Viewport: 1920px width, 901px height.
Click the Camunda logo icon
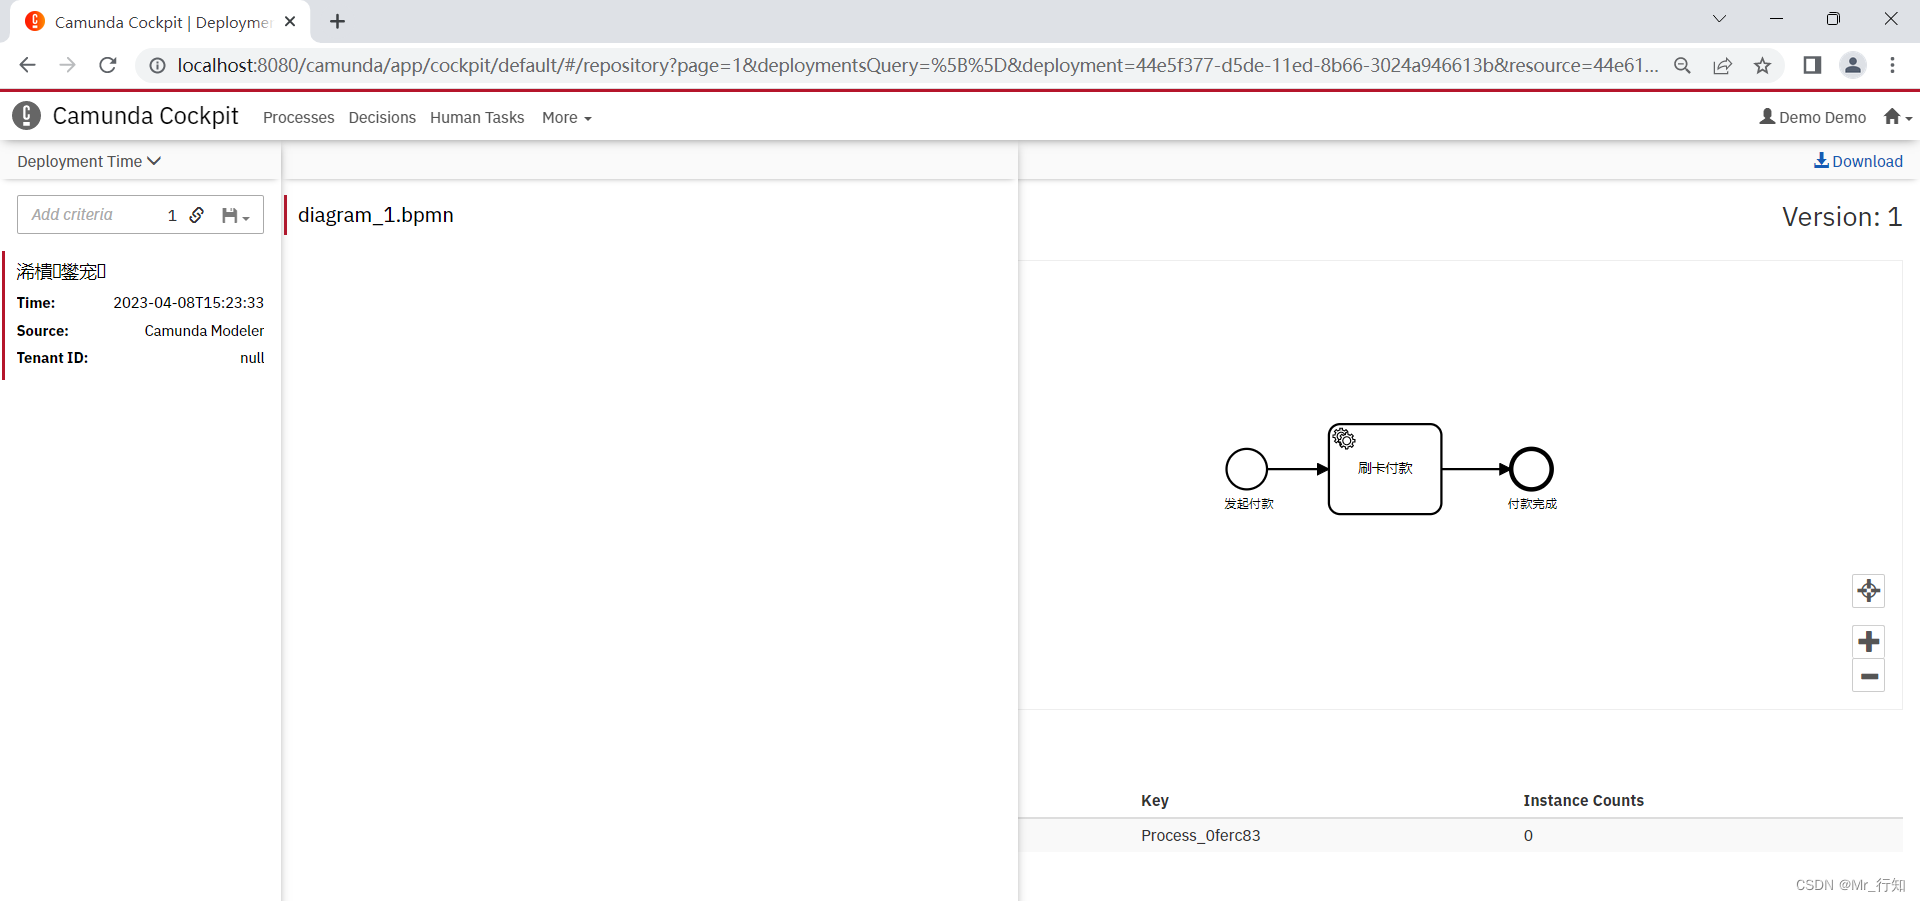click(x=27, y=116)
